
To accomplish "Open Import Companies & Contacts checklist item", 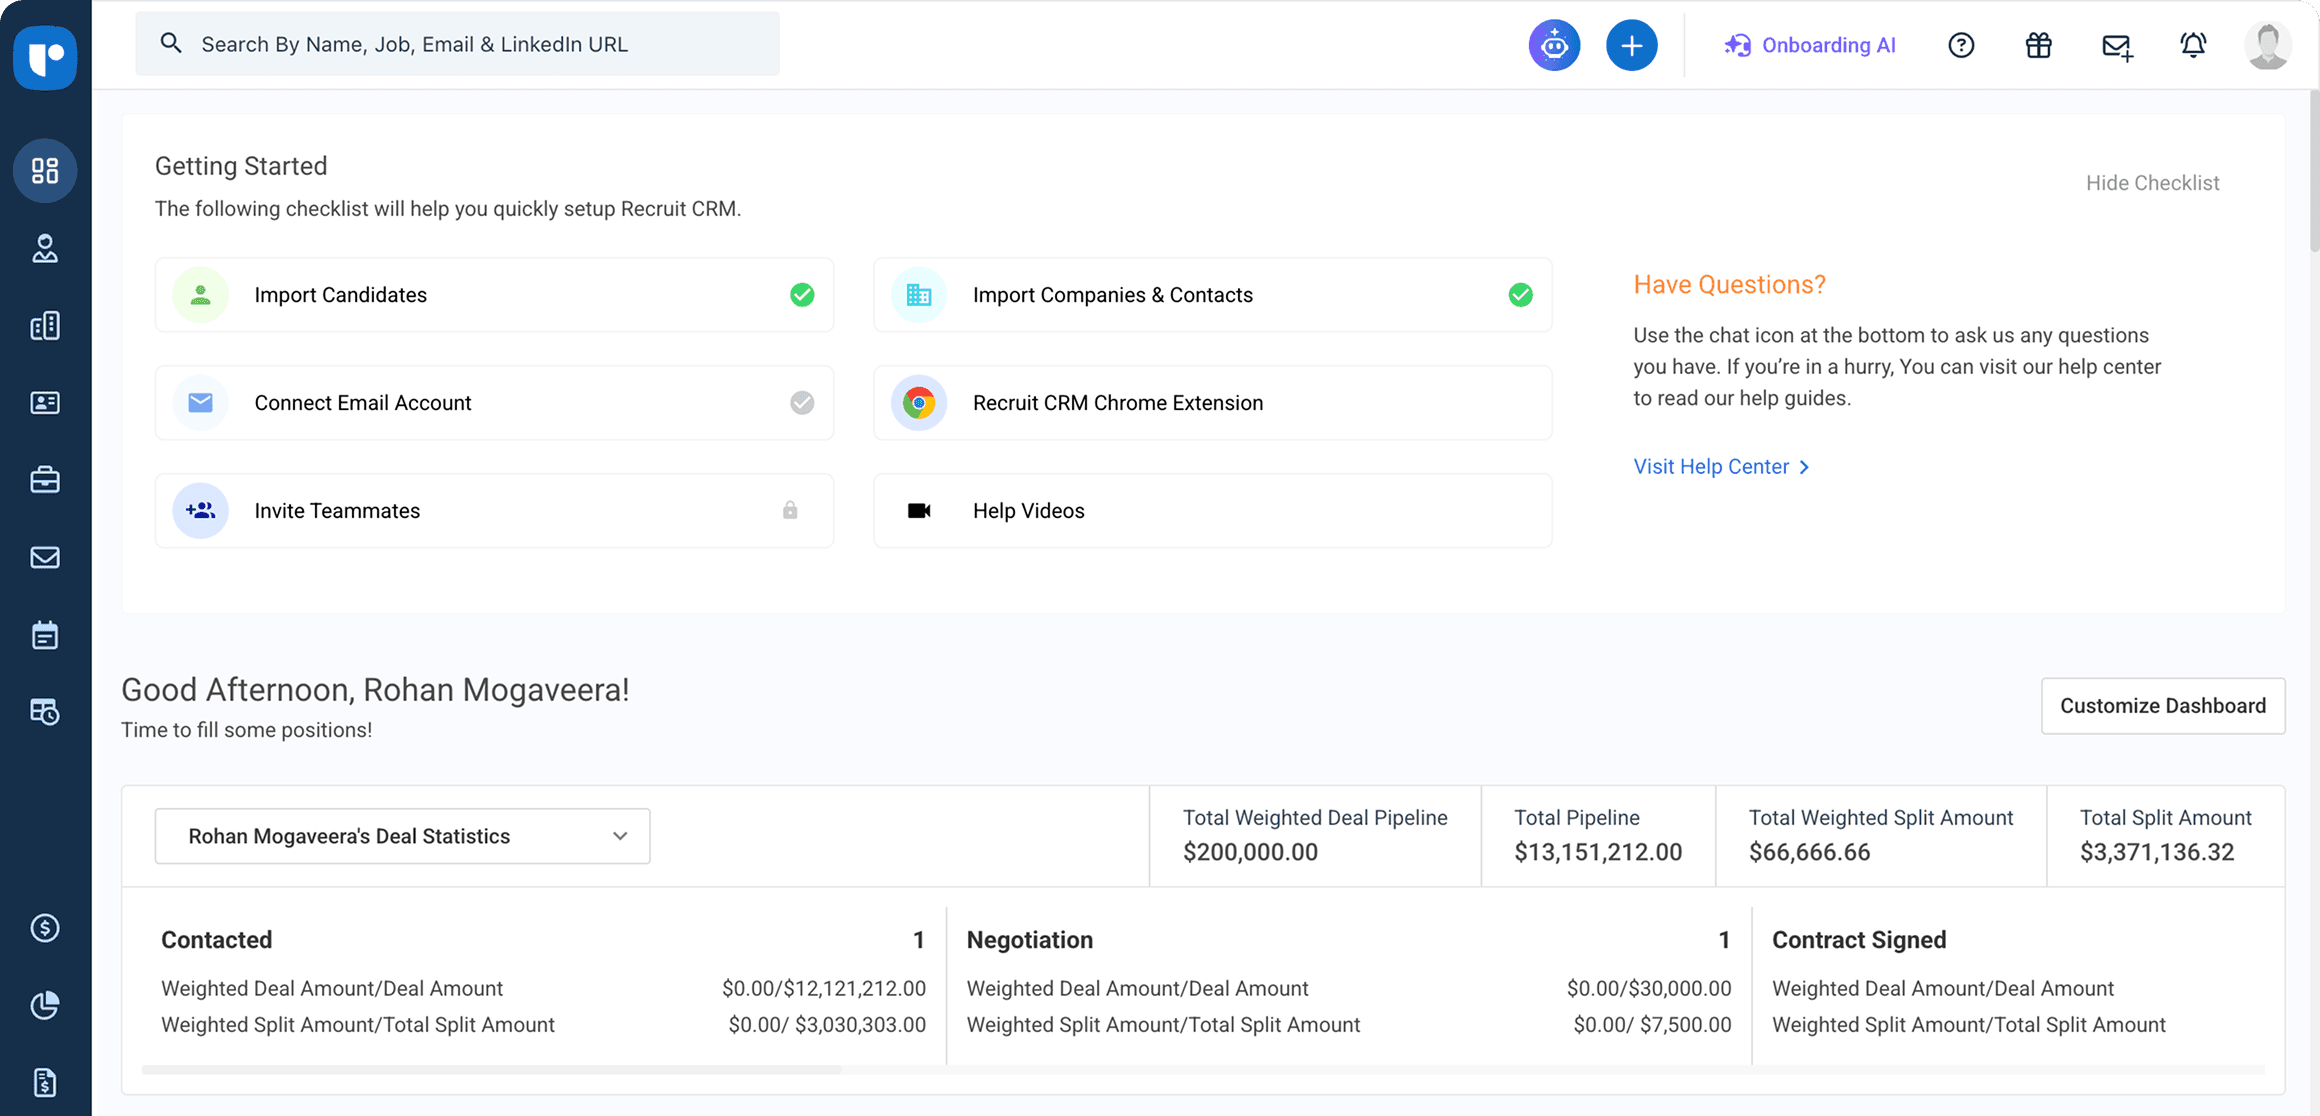I will 1212,295.
